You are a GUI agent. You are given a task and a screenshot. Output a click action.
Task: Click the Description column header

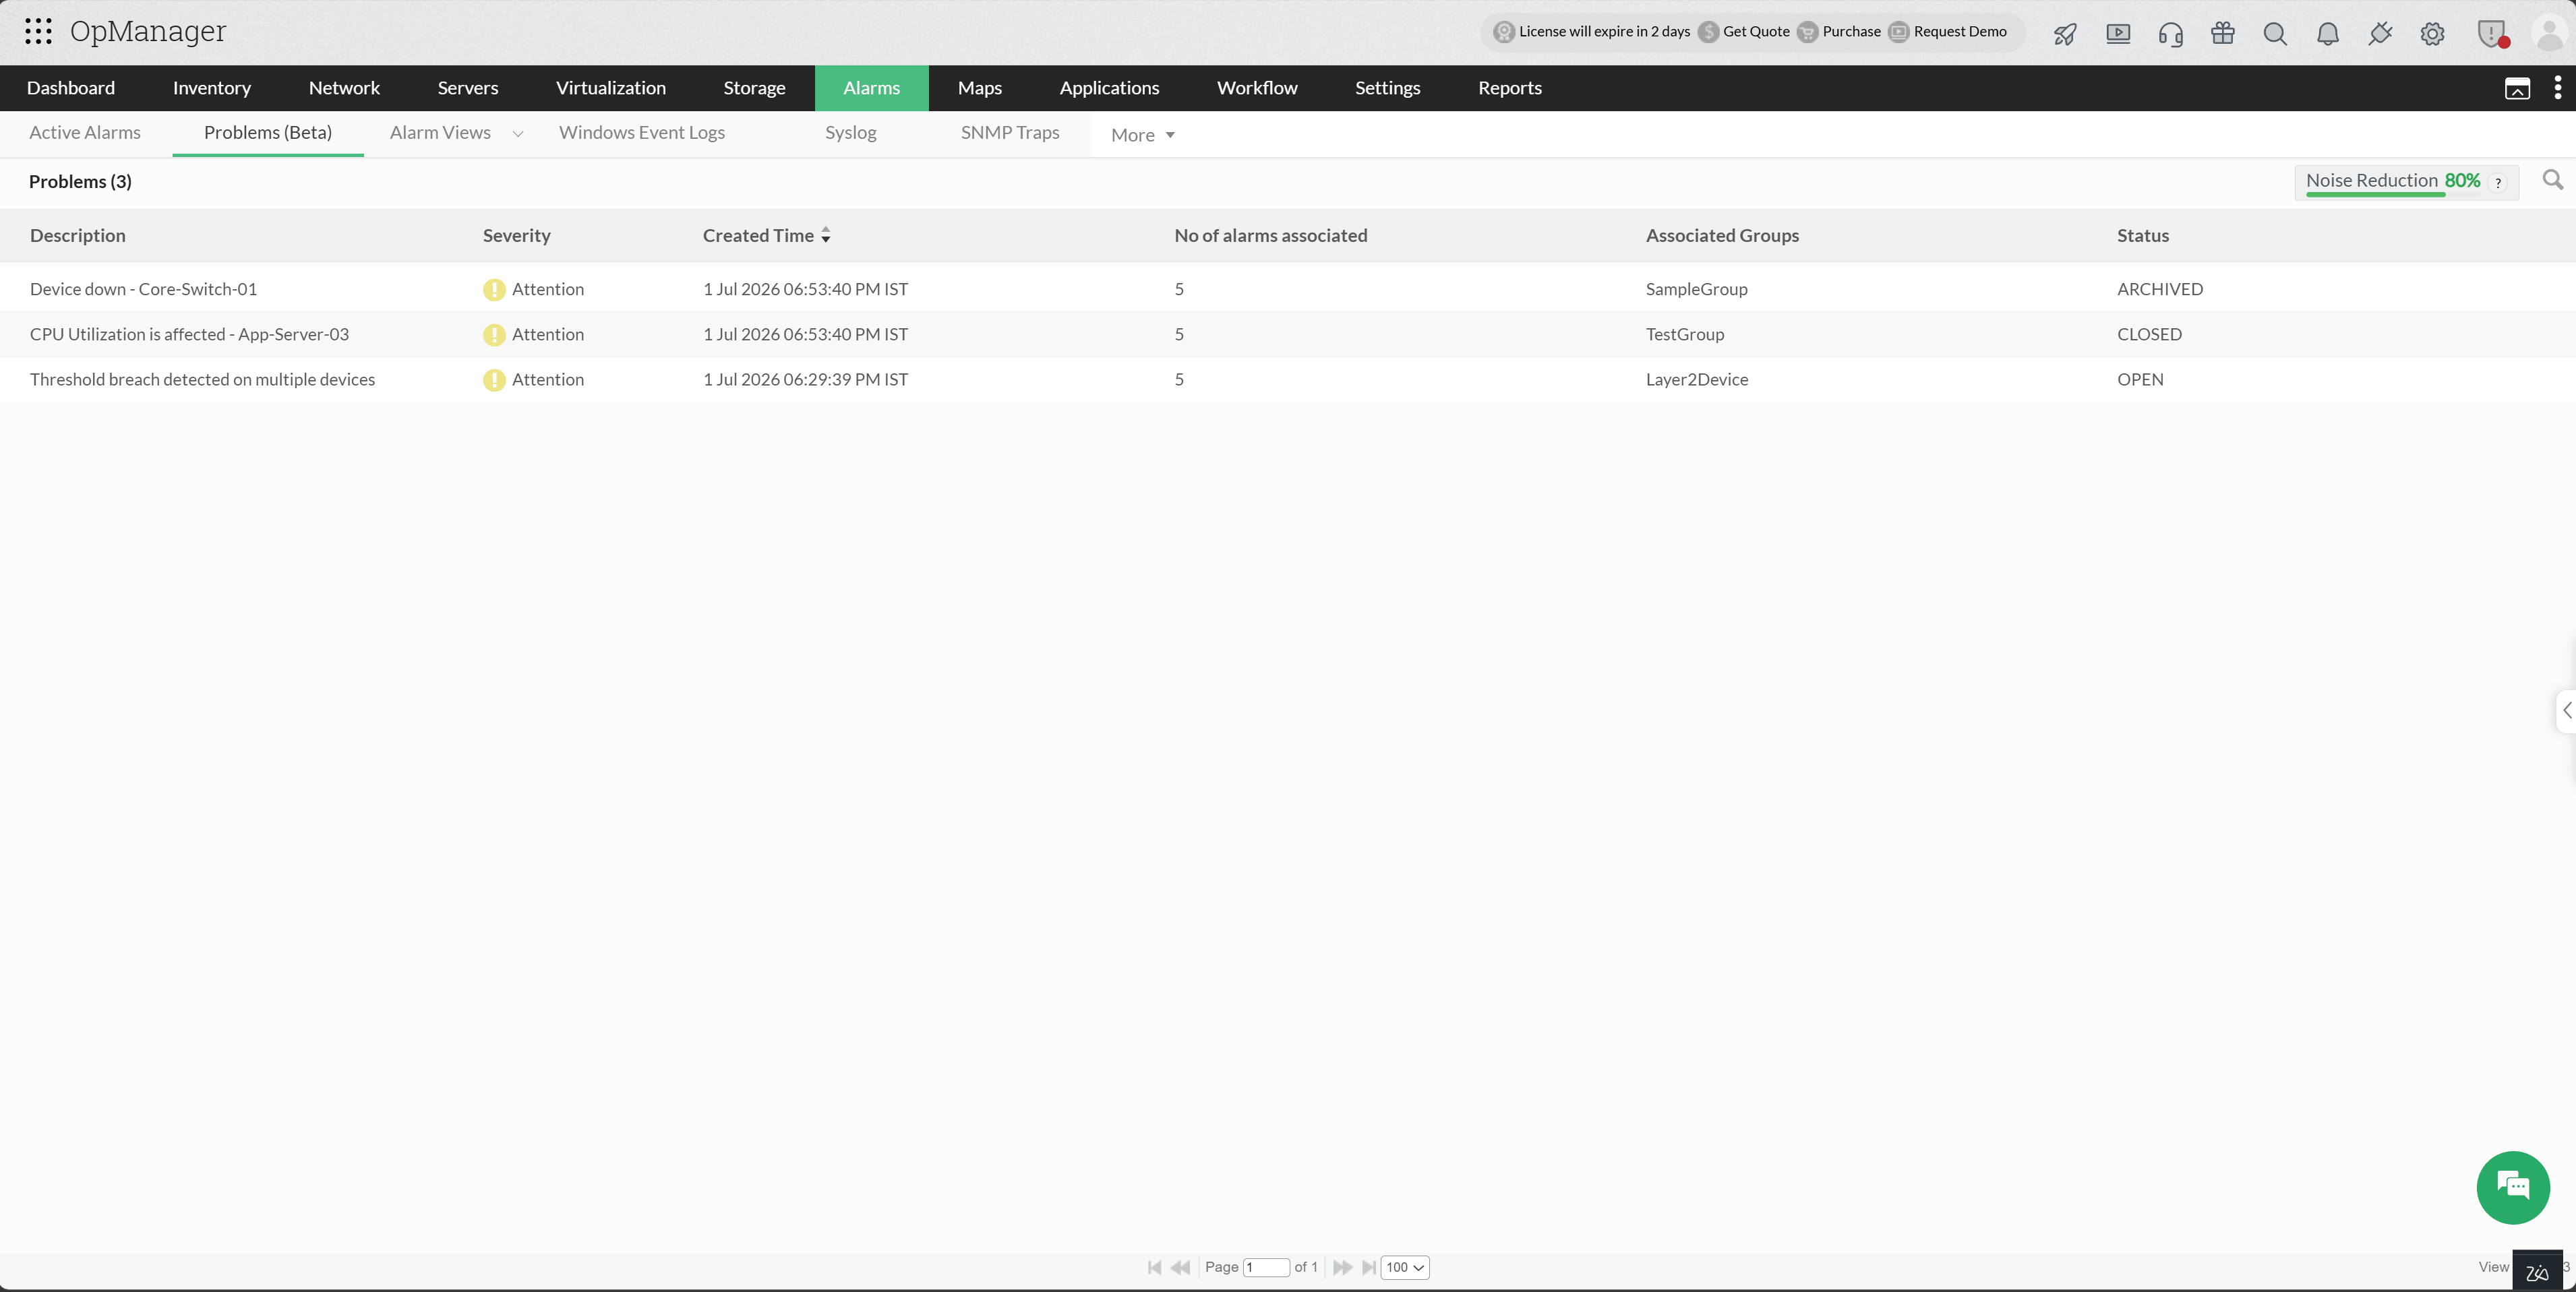pyautogui.click(x=78, y=235)
